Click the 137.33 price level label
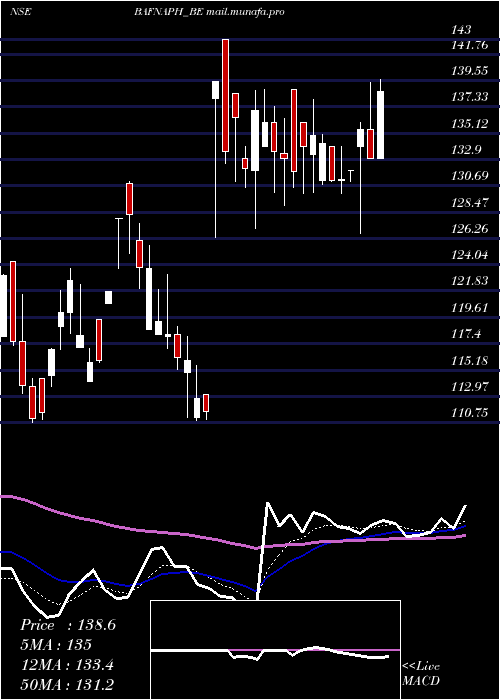Screen dimensions: 500x700 pos(469,97)
